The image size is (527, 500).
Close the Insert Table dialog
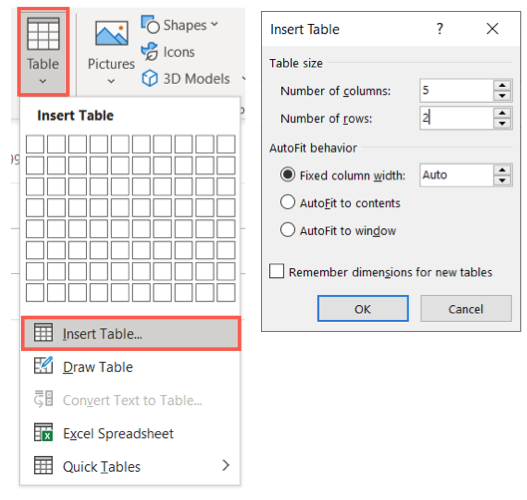[x=492, y=29]
